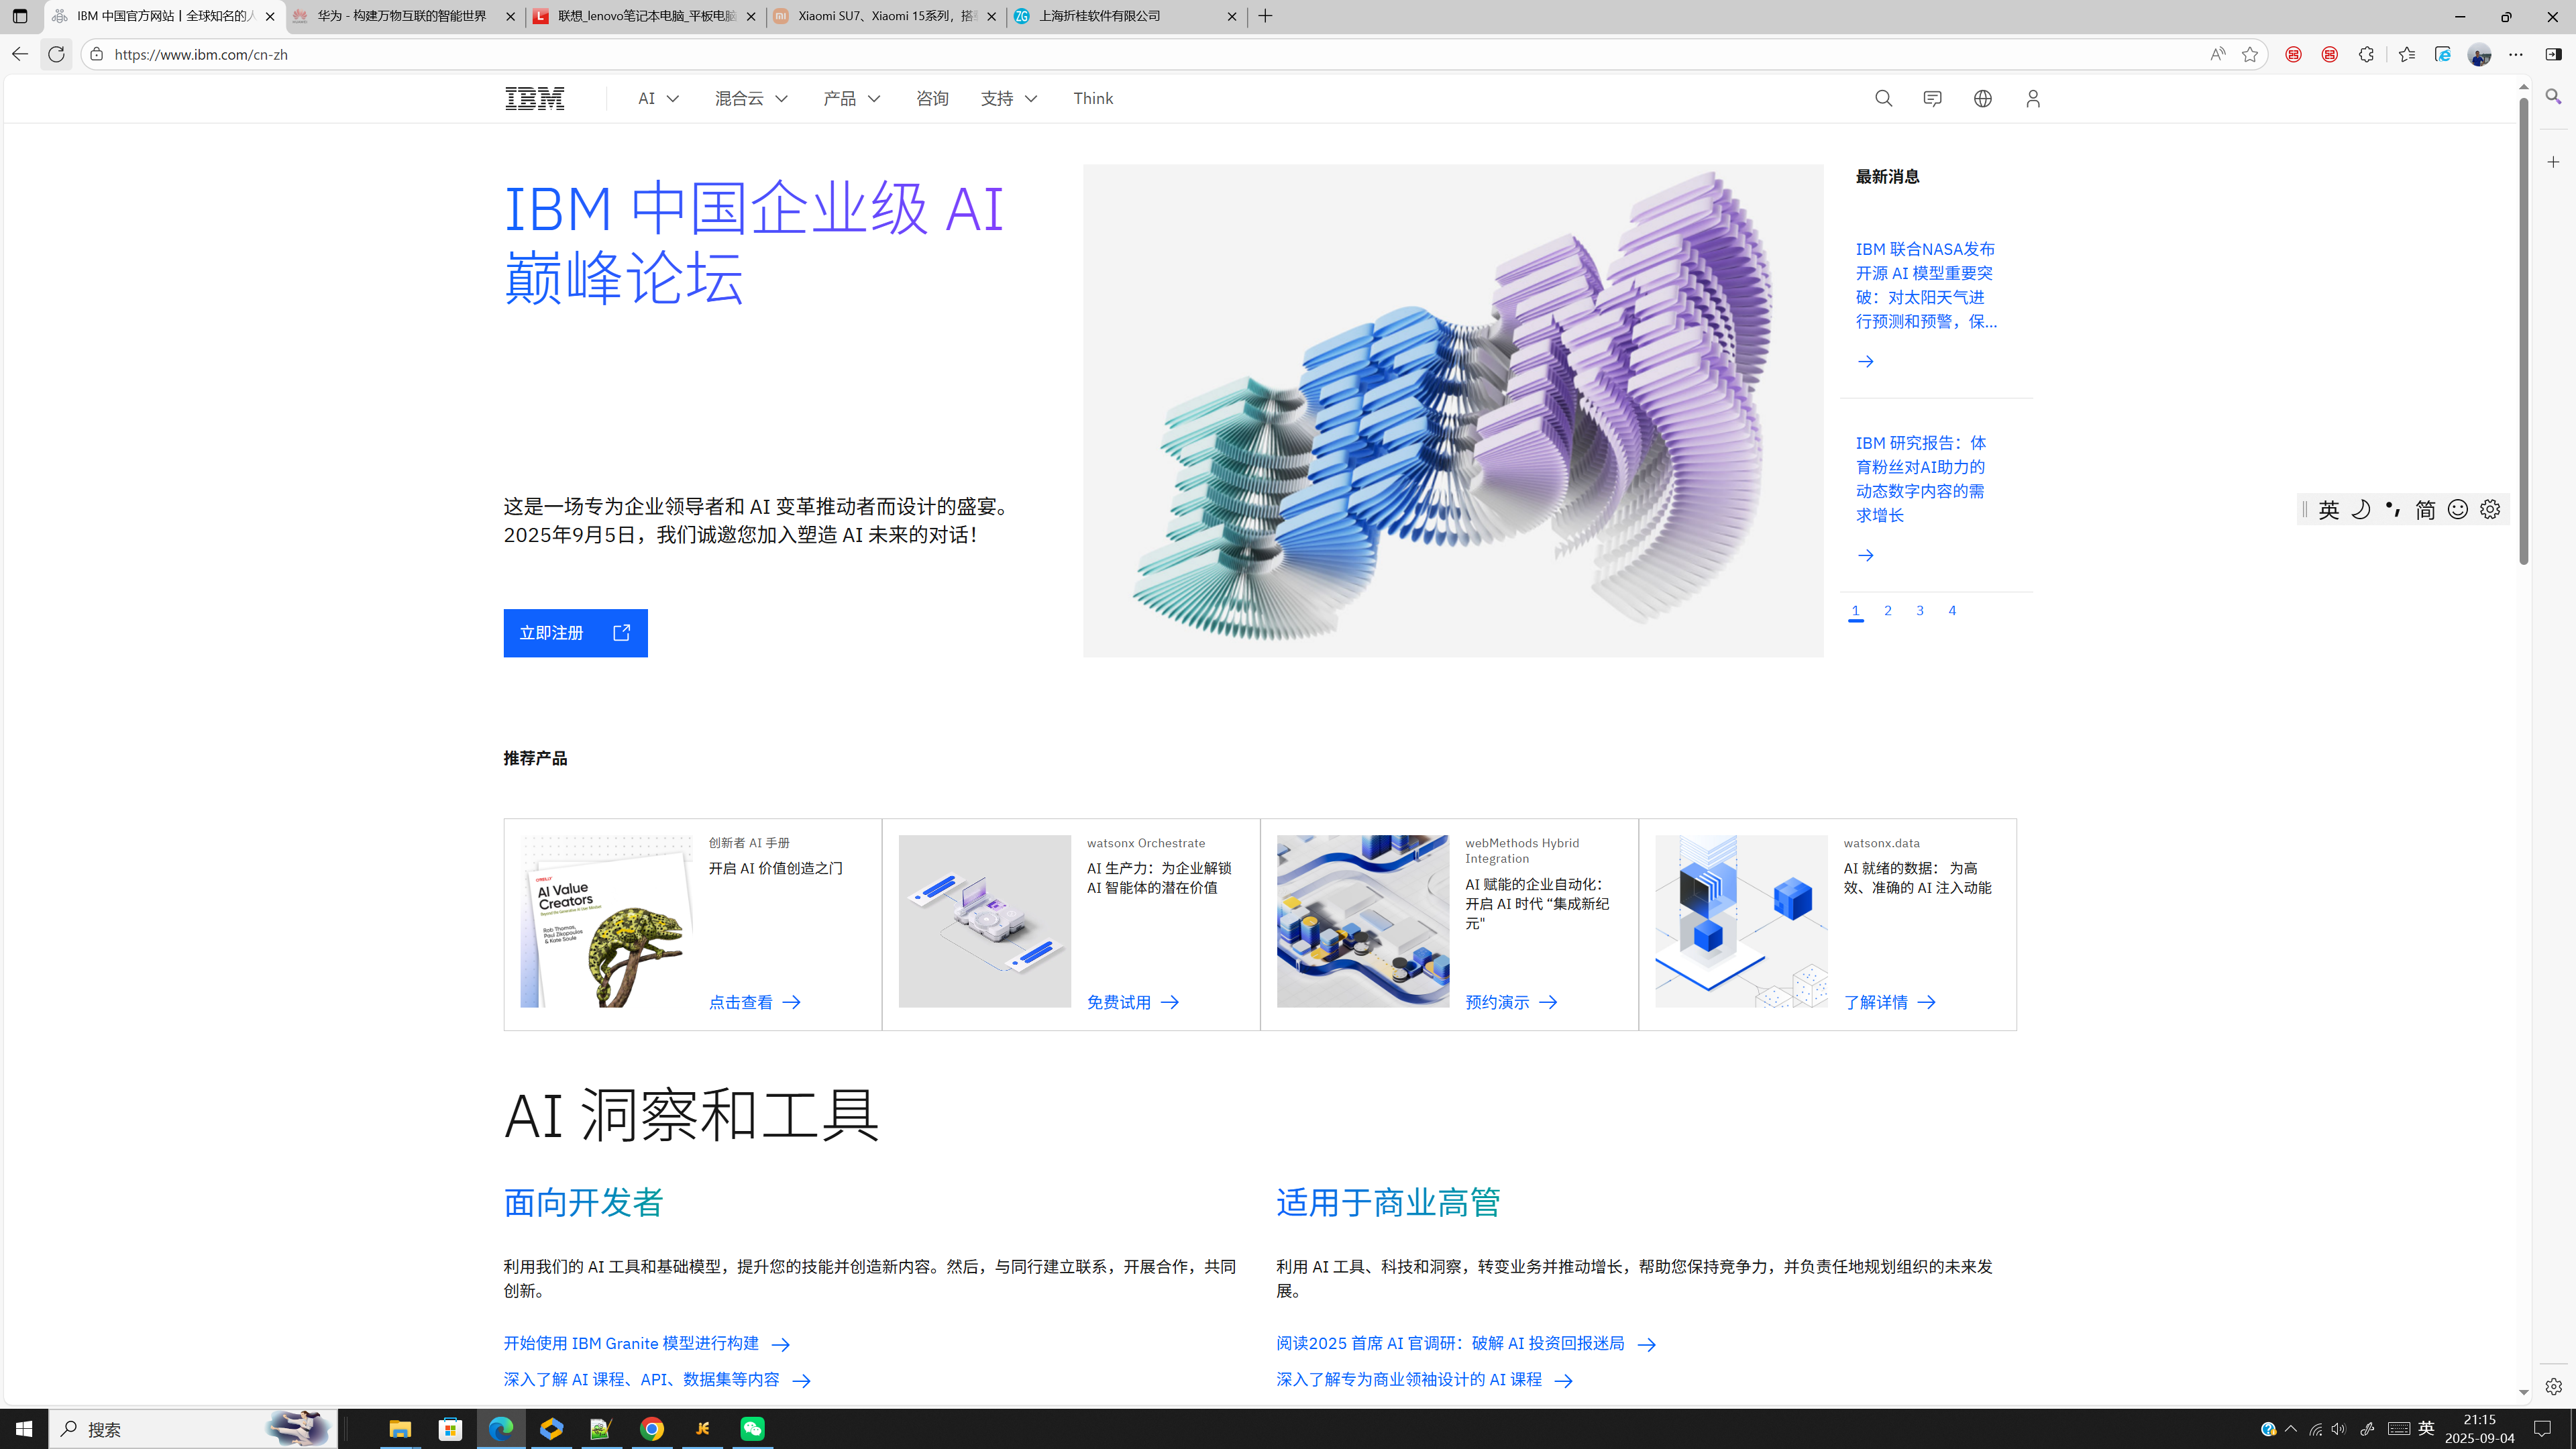Viewport: 2576px width, 1449px height.
Task: Click the 免费试用 link
Action: 1132,1002
